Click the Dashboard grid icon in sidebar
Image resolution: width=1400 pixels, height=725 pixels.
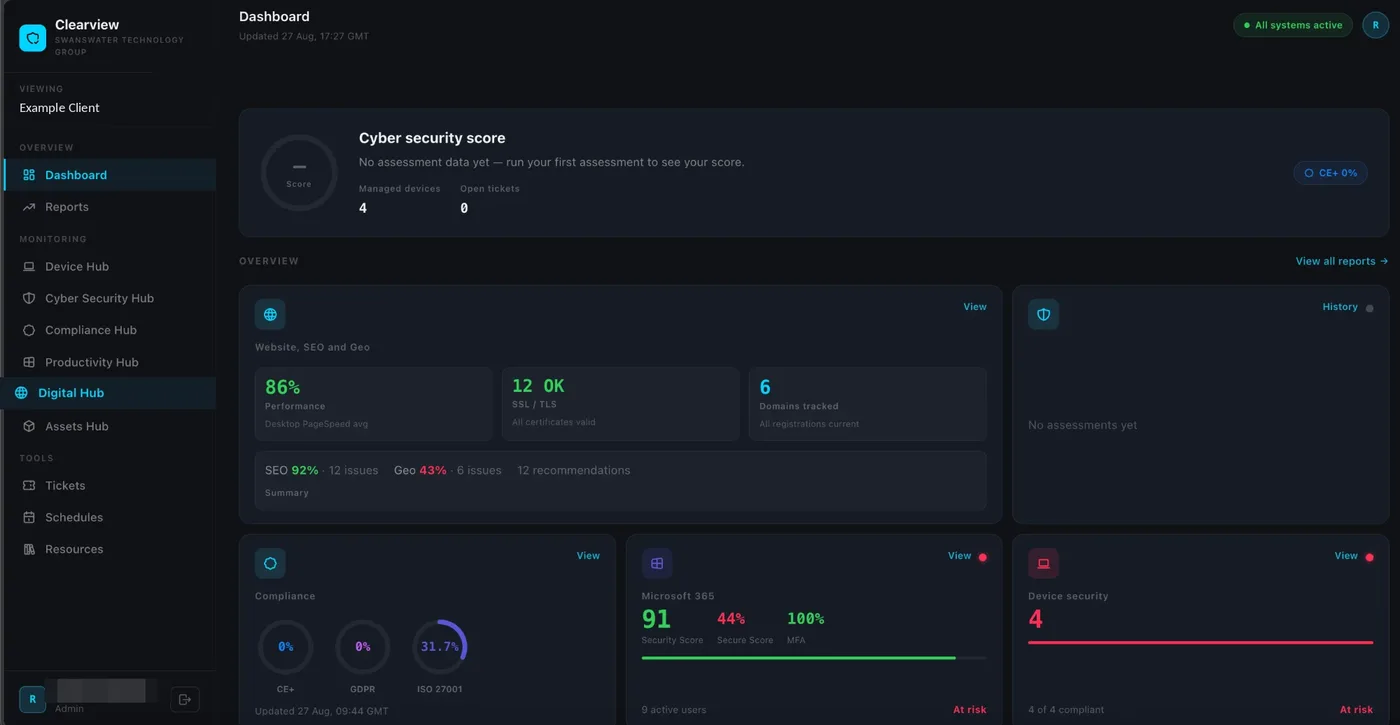tap(29, 175)
